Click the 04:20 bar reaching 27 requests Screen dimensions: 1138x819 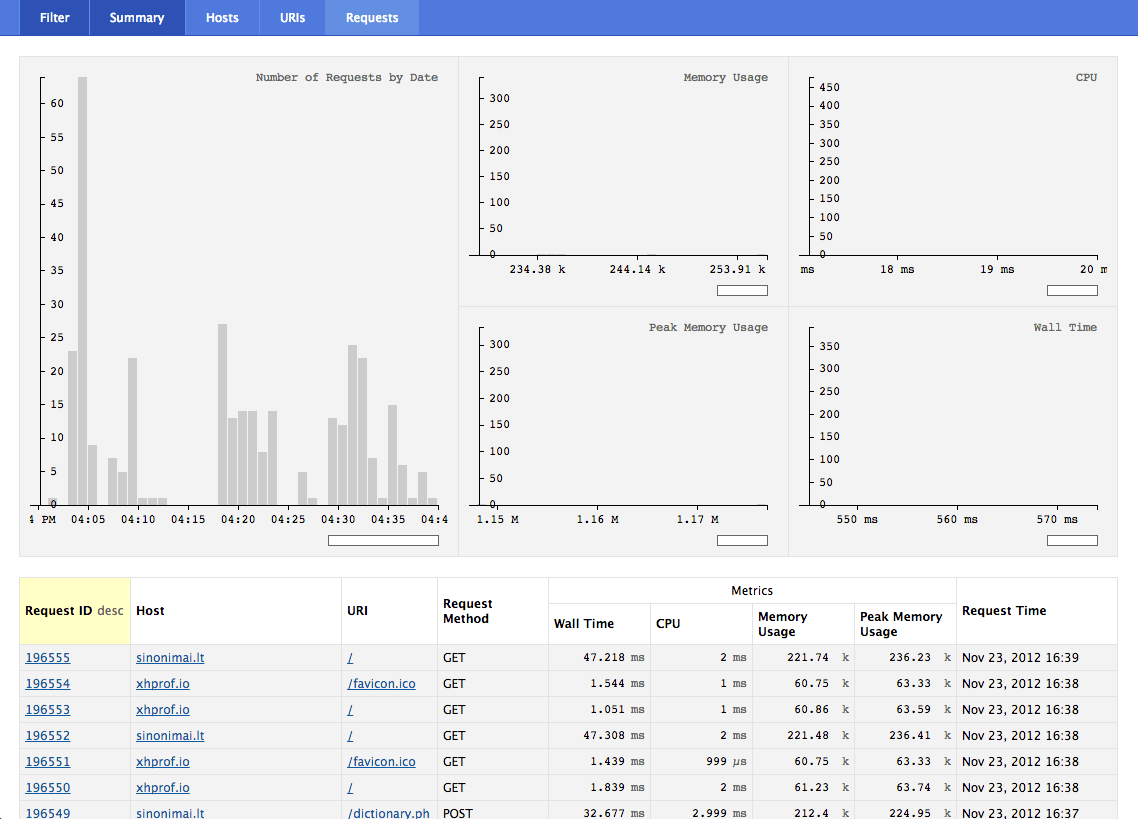coord(223,415)
